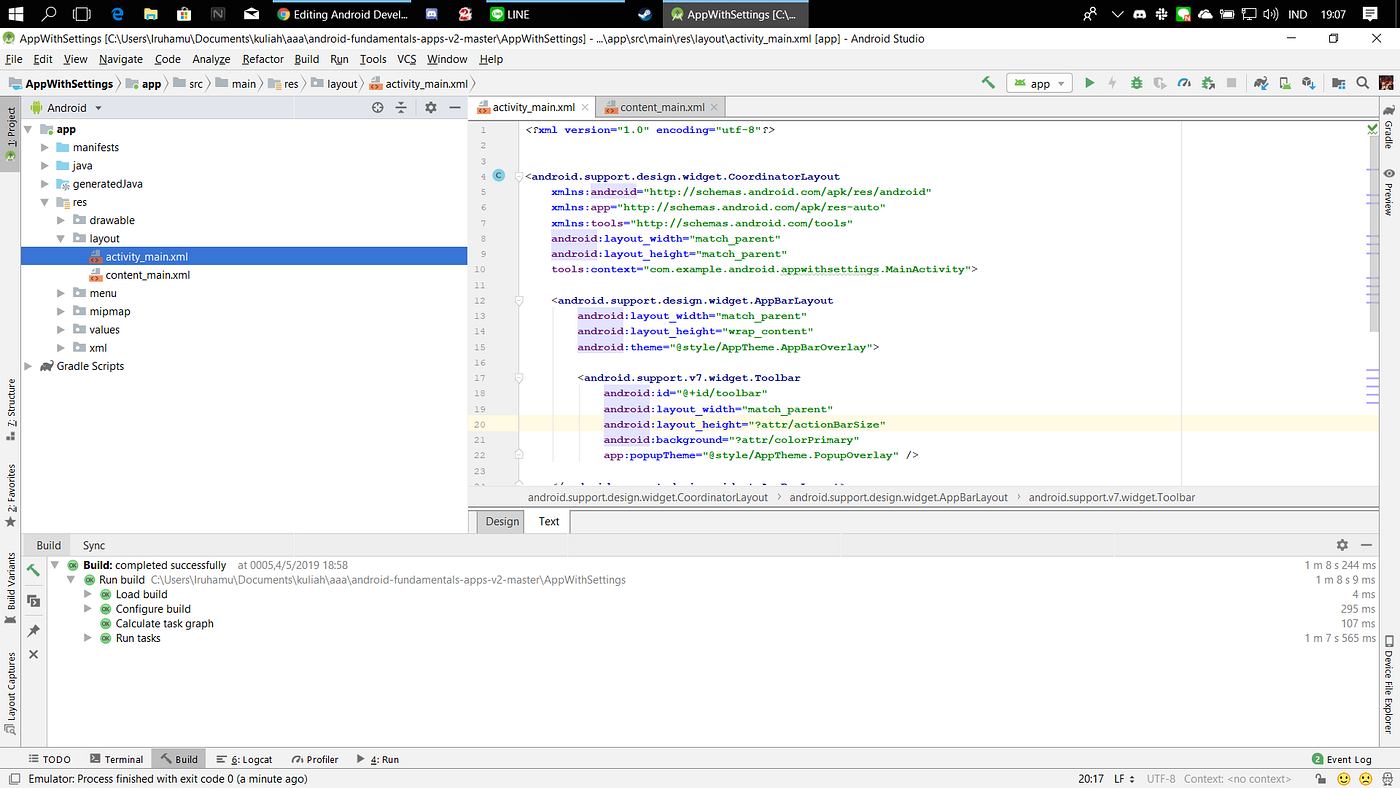Sync project with Gradle files icon

(1262, 83)
